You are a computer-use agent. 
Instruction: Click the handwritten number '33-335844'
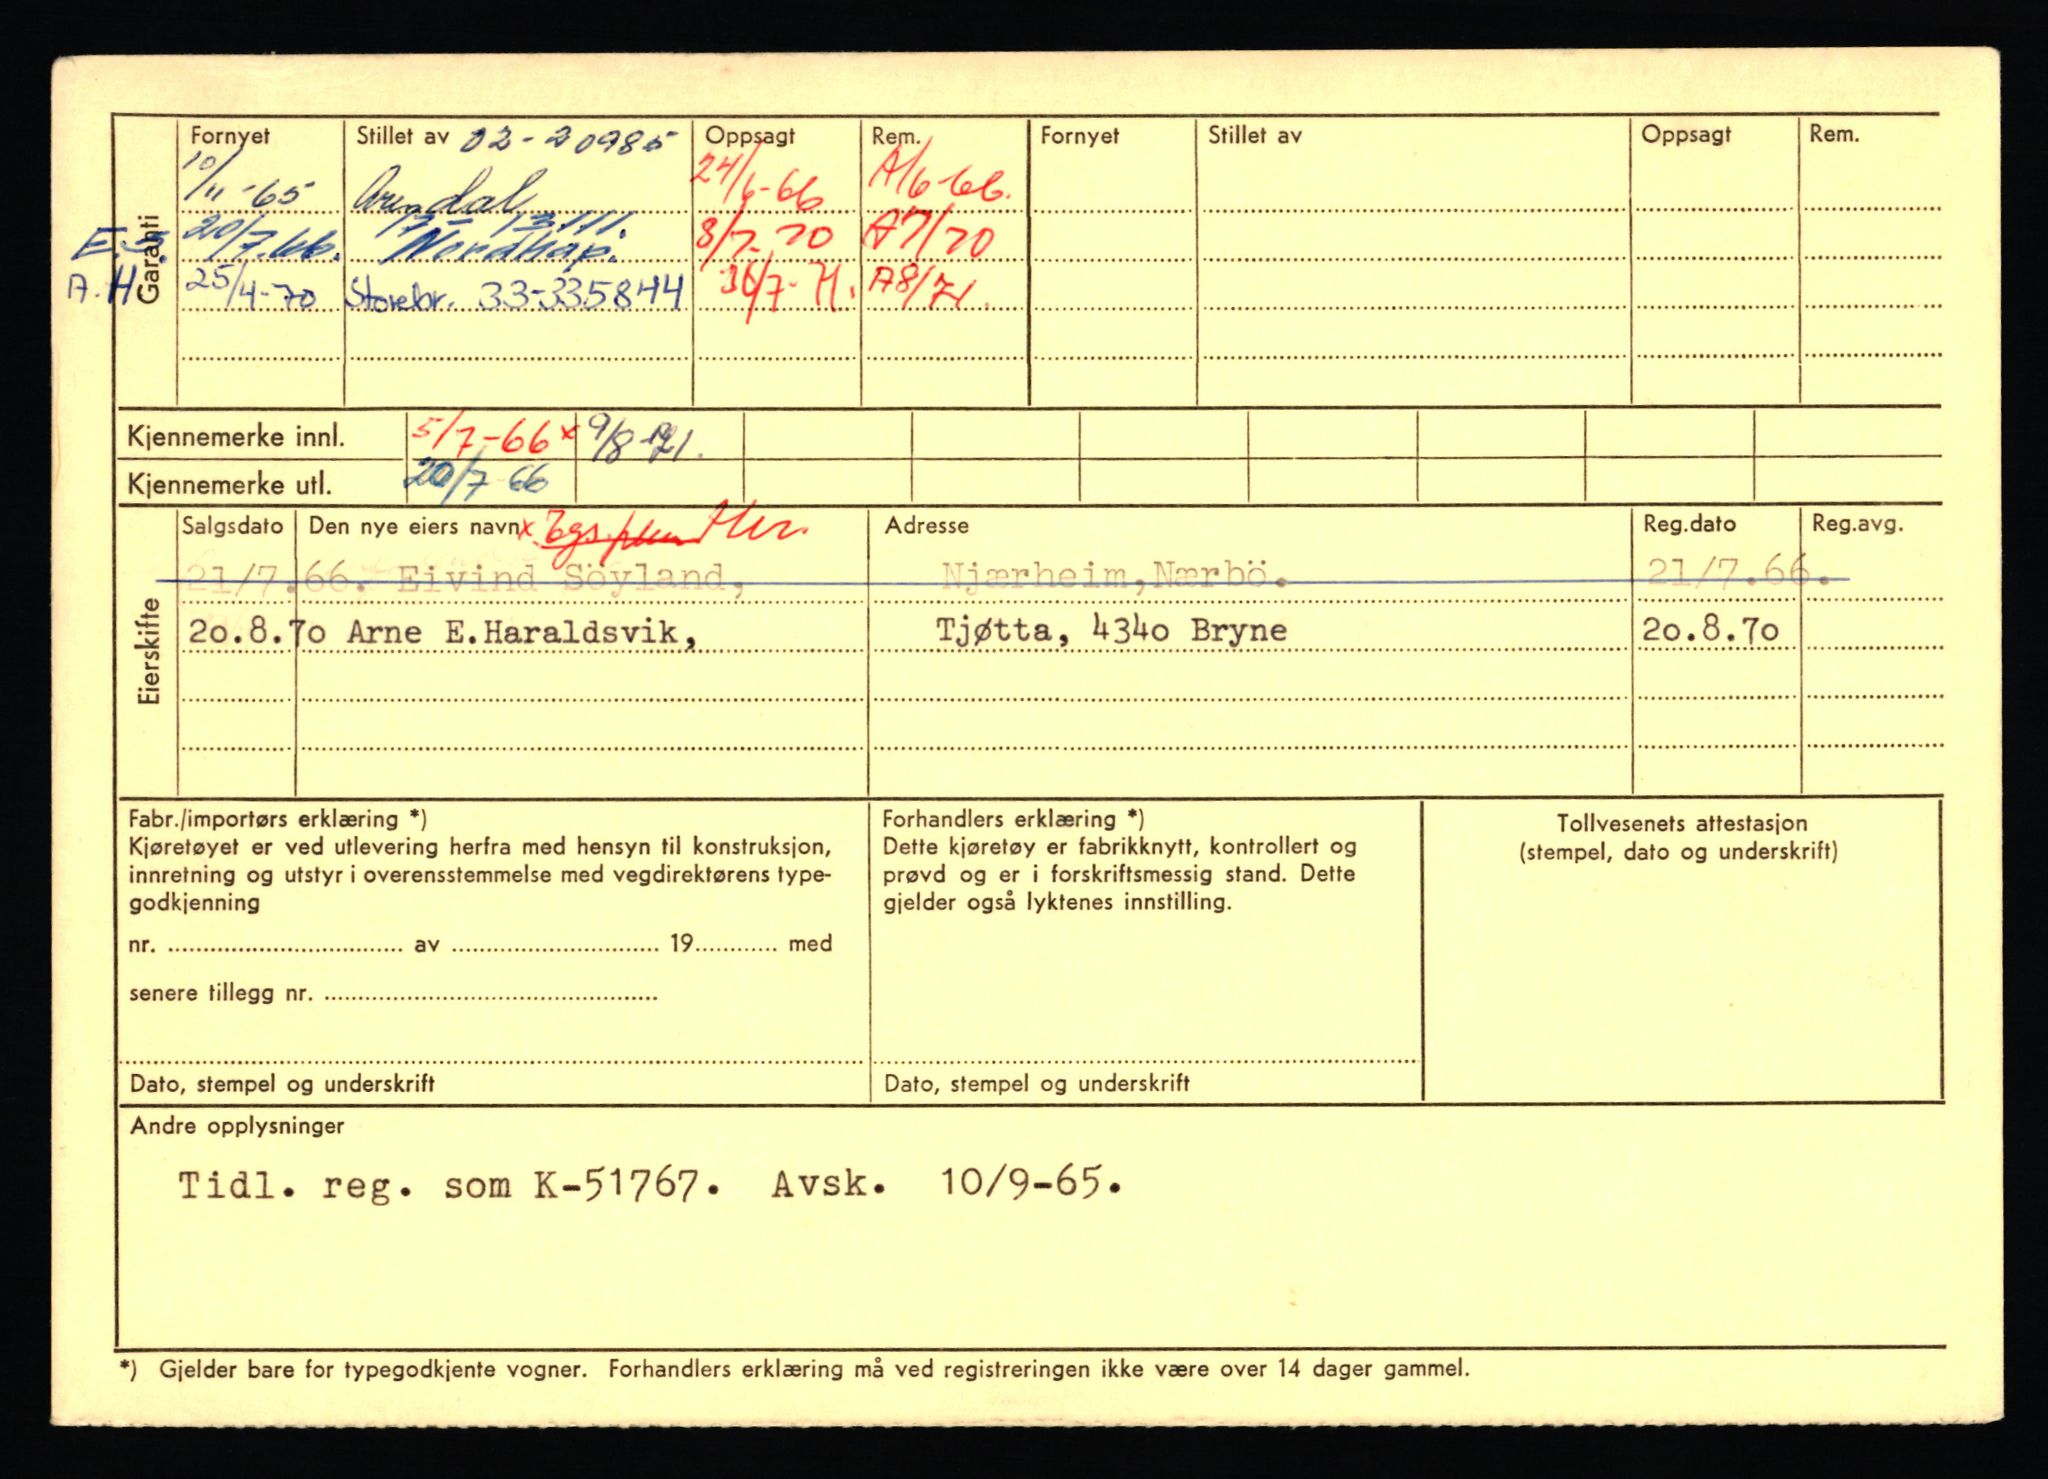(x=583, y=294)
